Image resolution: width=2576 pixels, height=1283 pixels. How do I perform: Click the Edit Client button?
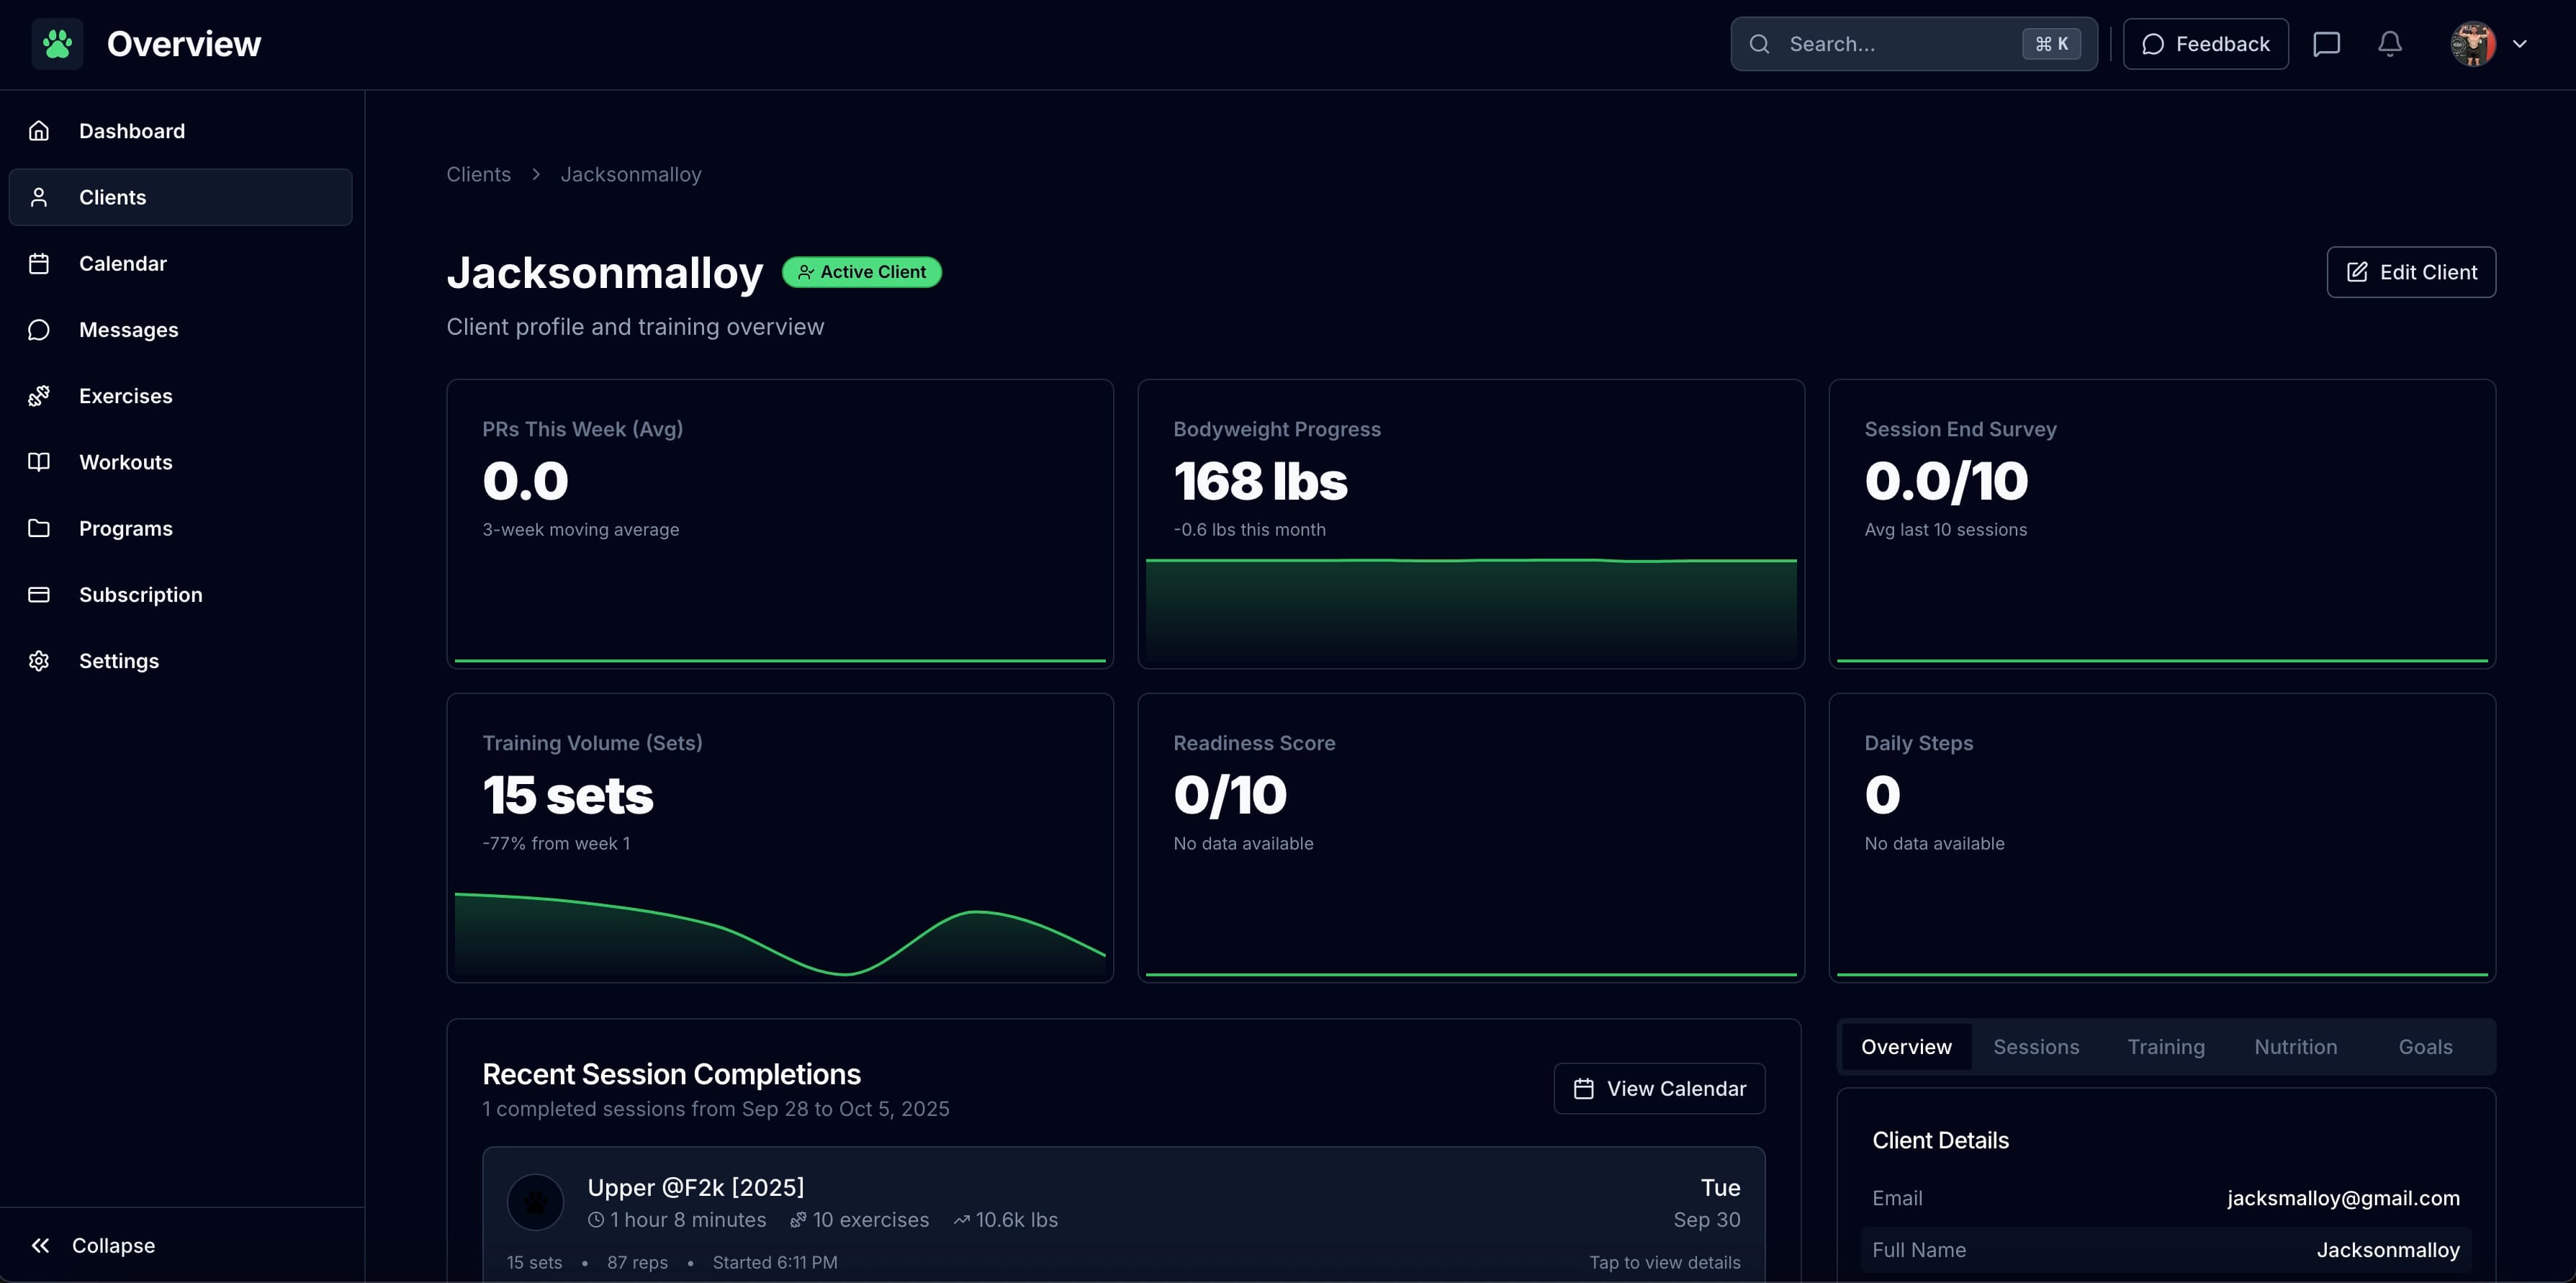click(x=2410, y=271)
